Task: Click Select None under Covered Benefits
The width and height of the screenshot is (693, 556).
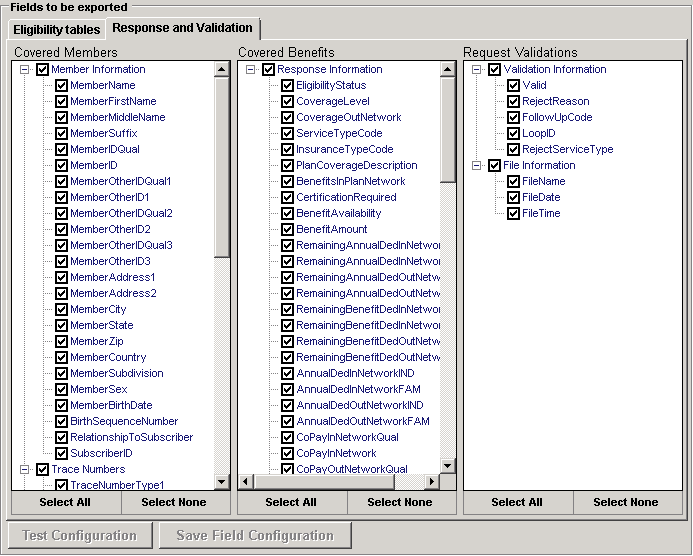Action: pos(400,502)
